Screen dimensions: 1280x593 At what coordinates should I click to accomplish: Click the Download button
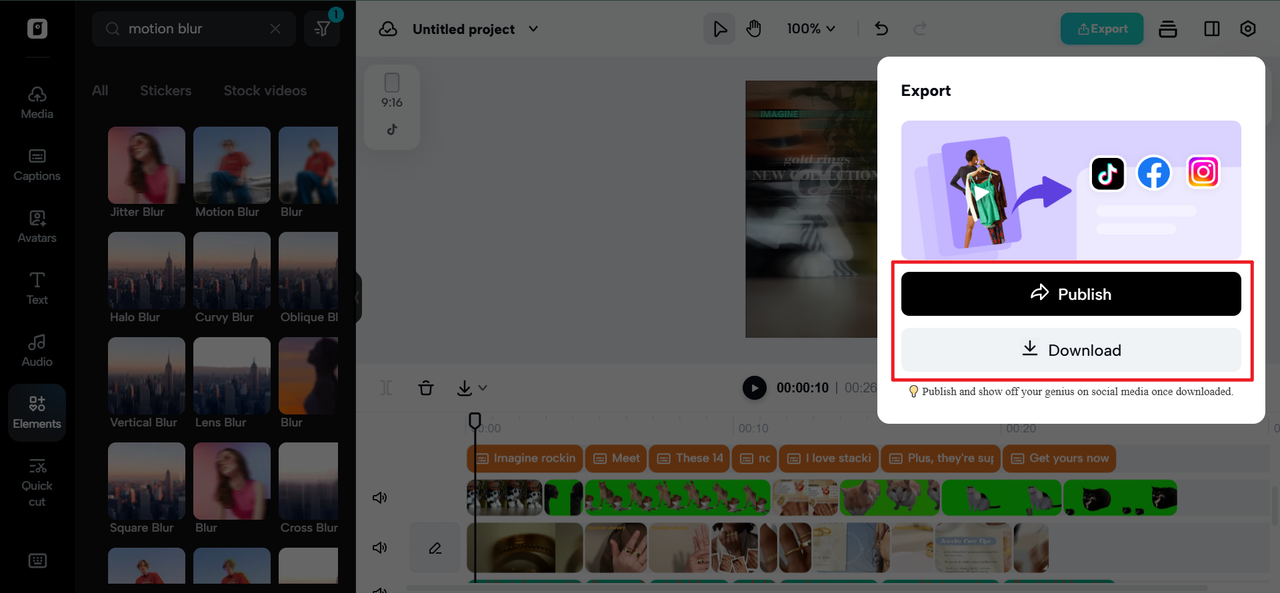tap(1071, 350)
